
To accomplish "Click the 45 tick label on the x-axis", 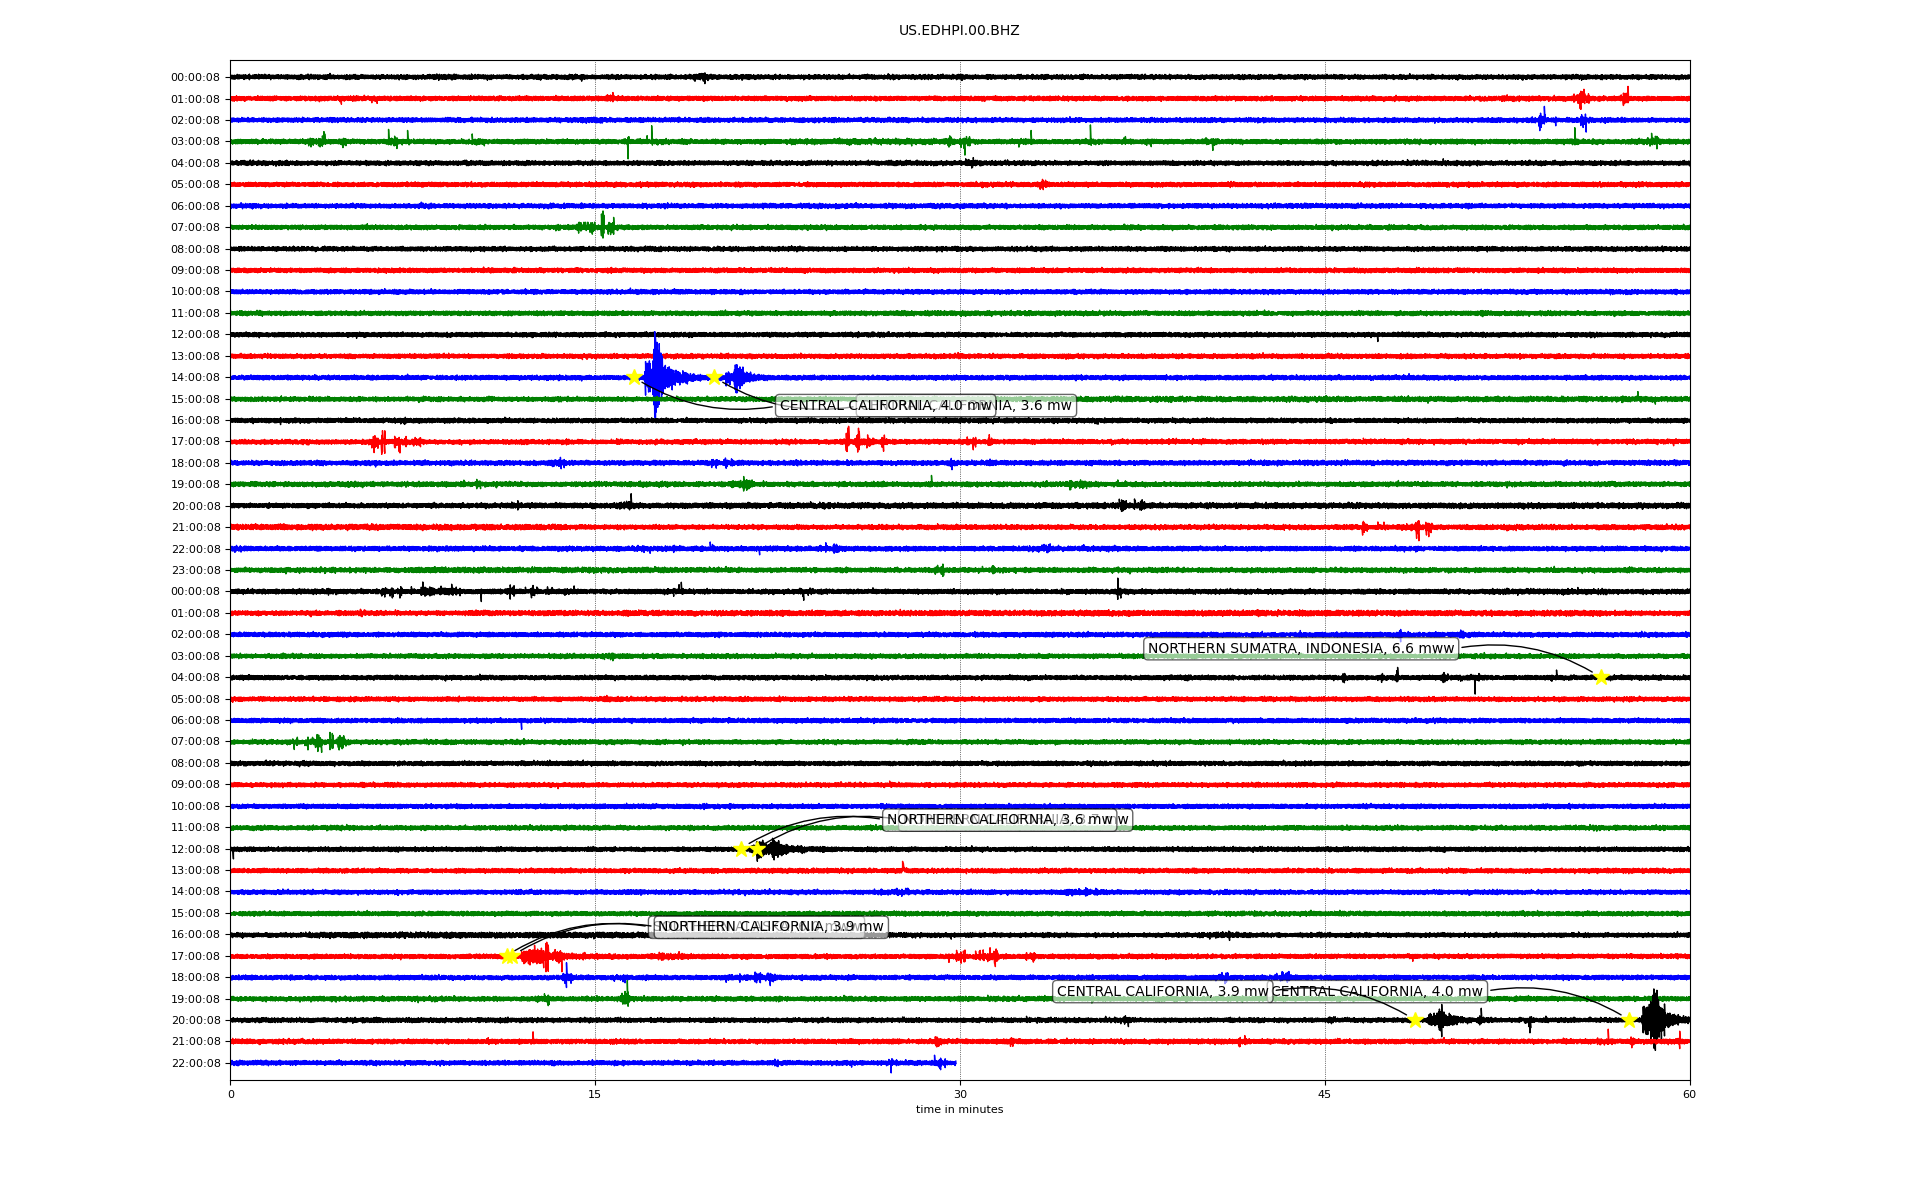I will pyautogui.click(x=1325, y=1094).
